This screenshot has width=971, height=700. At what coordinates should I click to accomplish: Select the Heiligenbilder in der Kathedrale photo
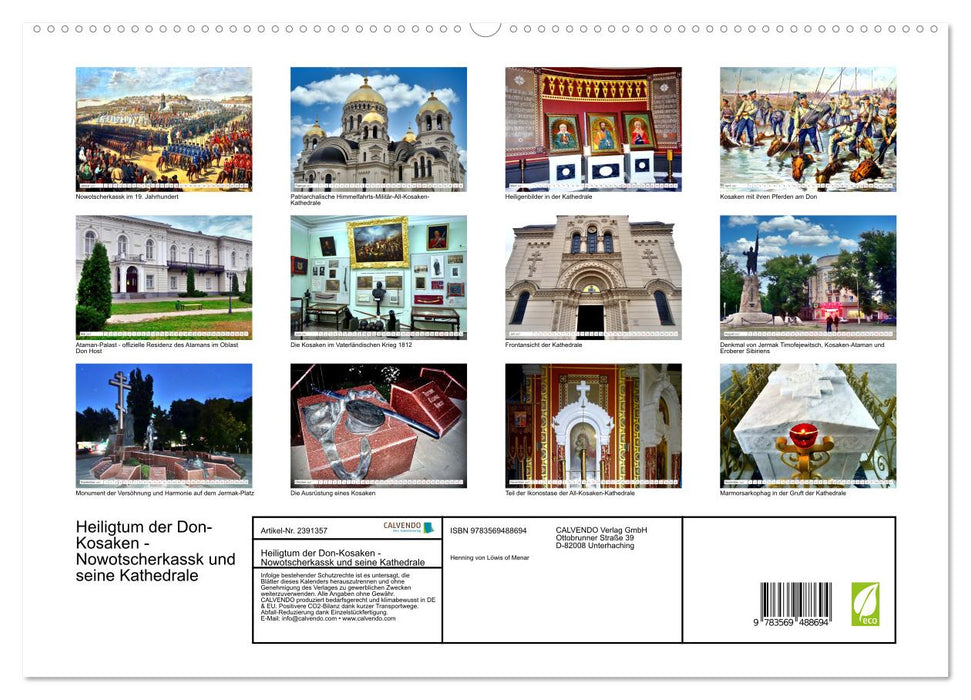click(x=593, y=129)
